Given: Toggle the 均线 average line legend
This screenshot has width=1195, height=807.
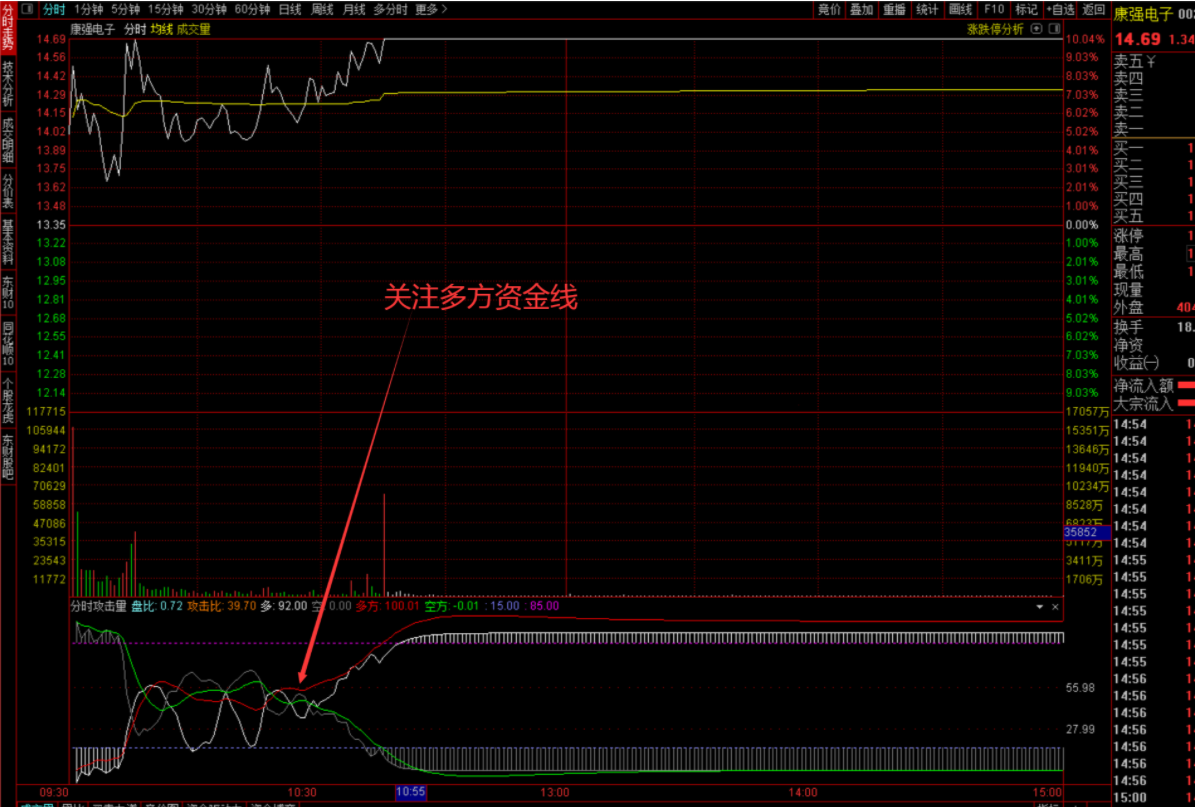Looking at the screenshot, I should pos(162,29).
